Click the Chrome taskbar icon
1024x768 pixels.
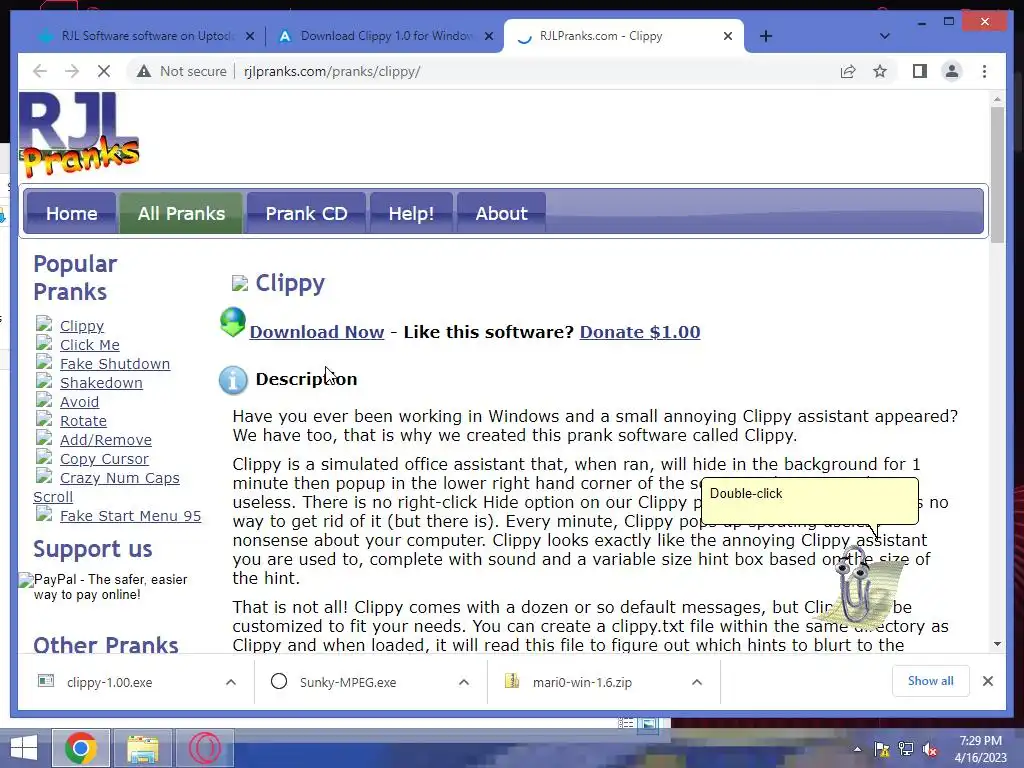coord(81,748)
